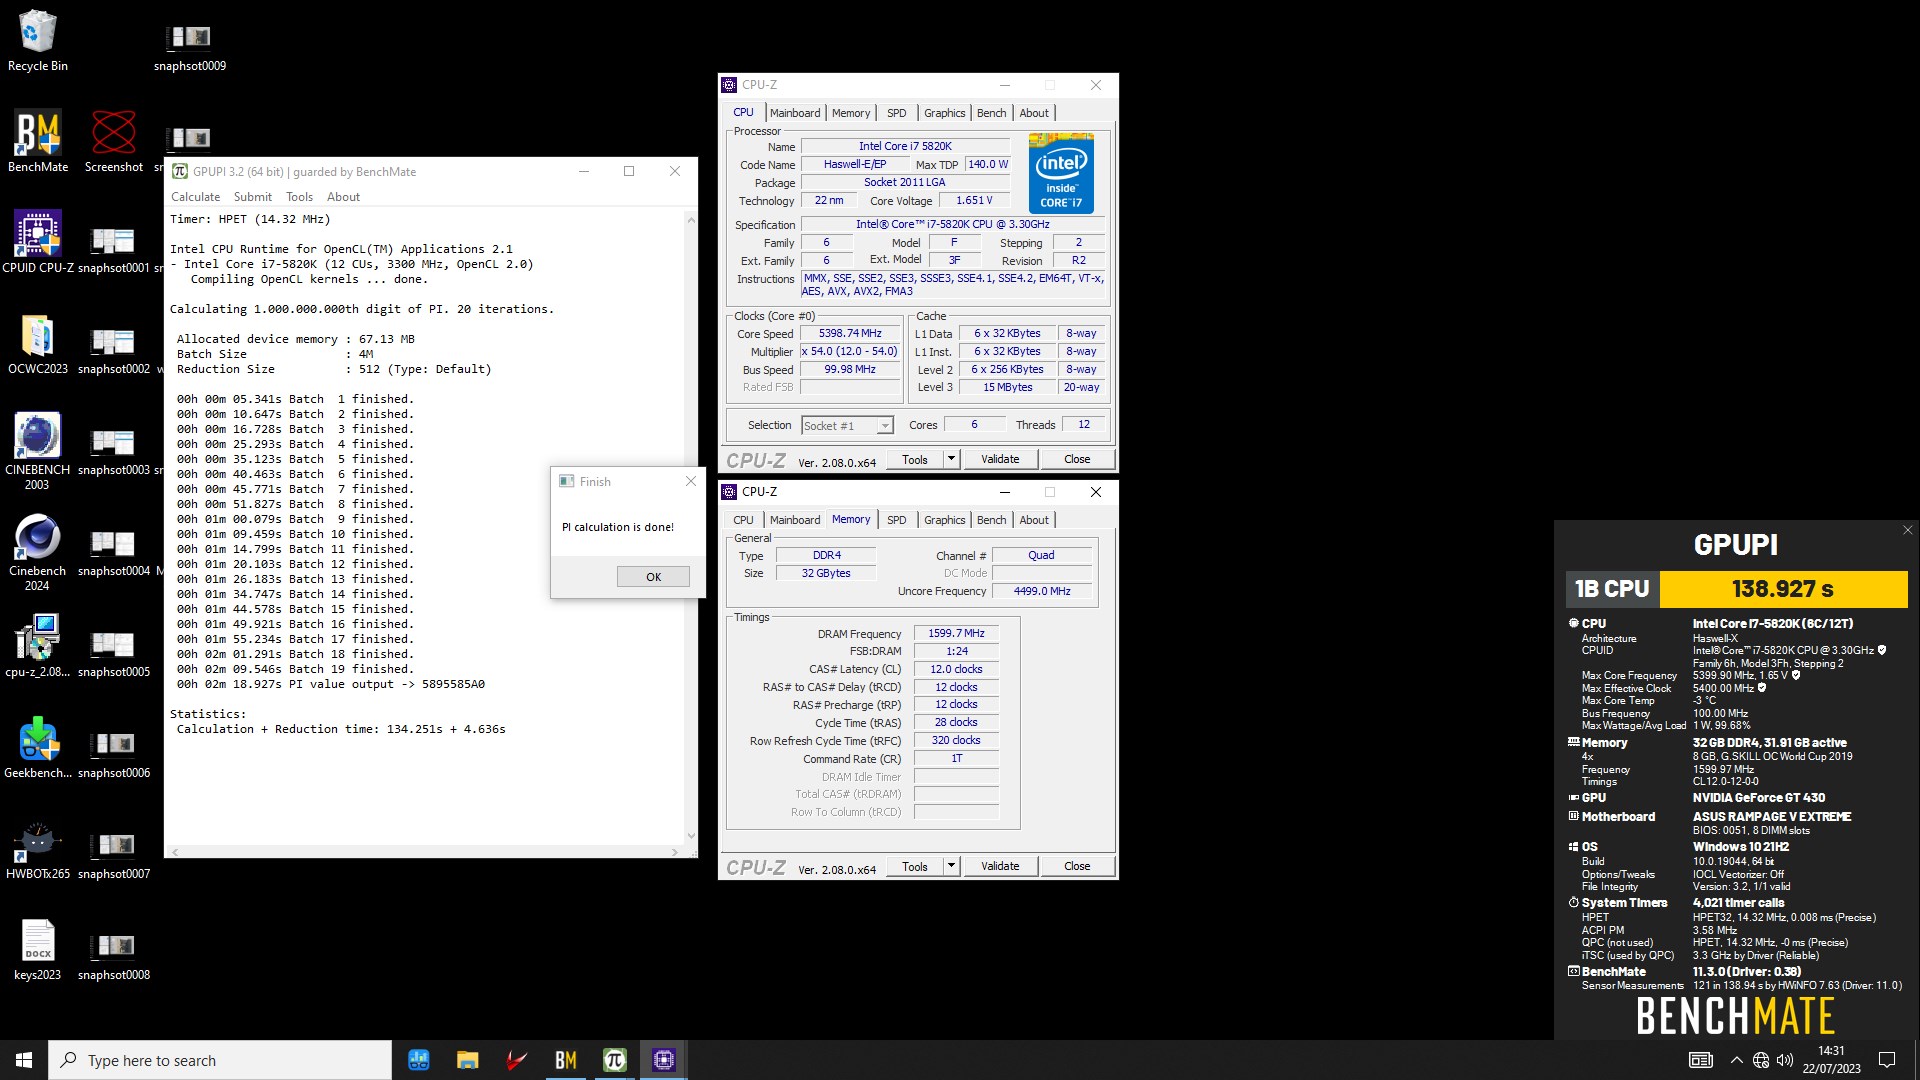Viewport: 1920px width, 1080px height.
Task: Open the snaphsot0004 image file
Action: [x=113, y=552]
